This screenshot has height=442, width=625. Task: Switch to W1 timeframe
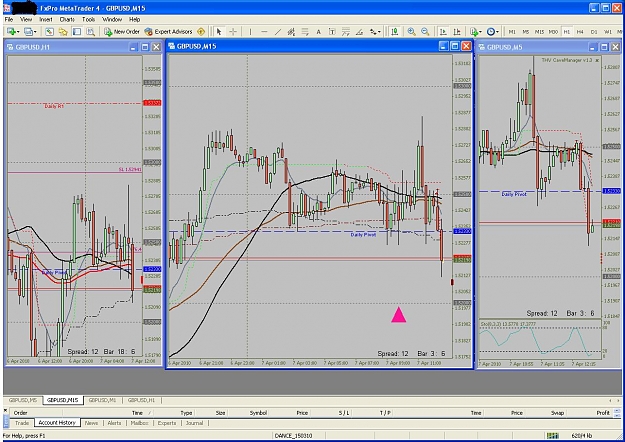608,31
